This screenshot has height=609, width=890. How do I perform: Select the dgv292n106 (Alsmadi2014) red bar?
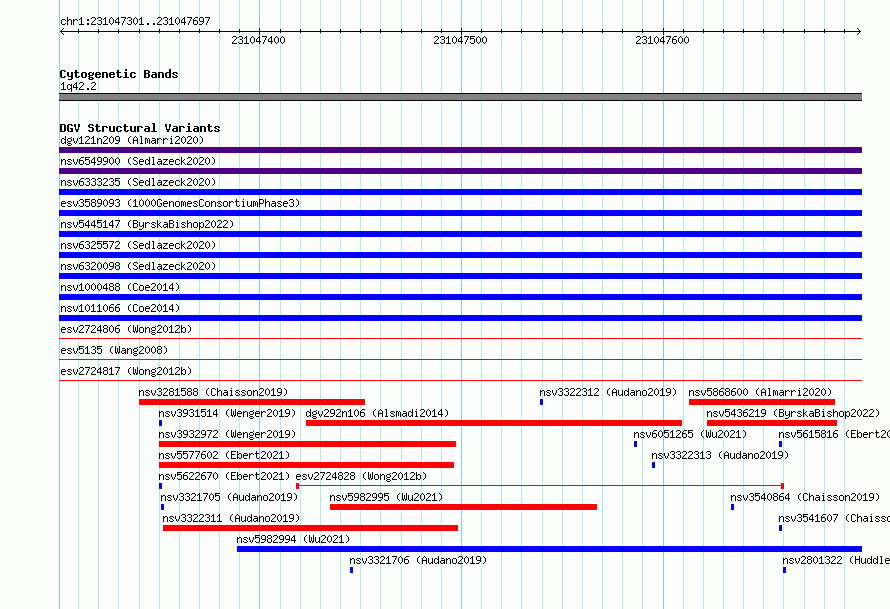(494, 423)
